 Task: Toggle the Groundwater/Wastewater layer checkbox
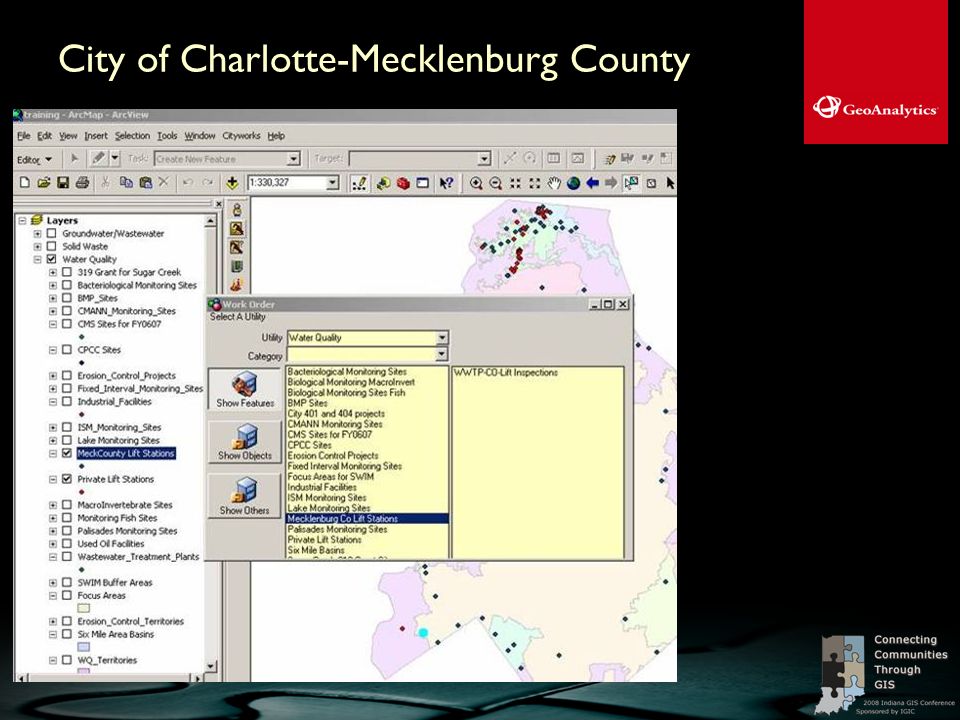click(51, 233)
